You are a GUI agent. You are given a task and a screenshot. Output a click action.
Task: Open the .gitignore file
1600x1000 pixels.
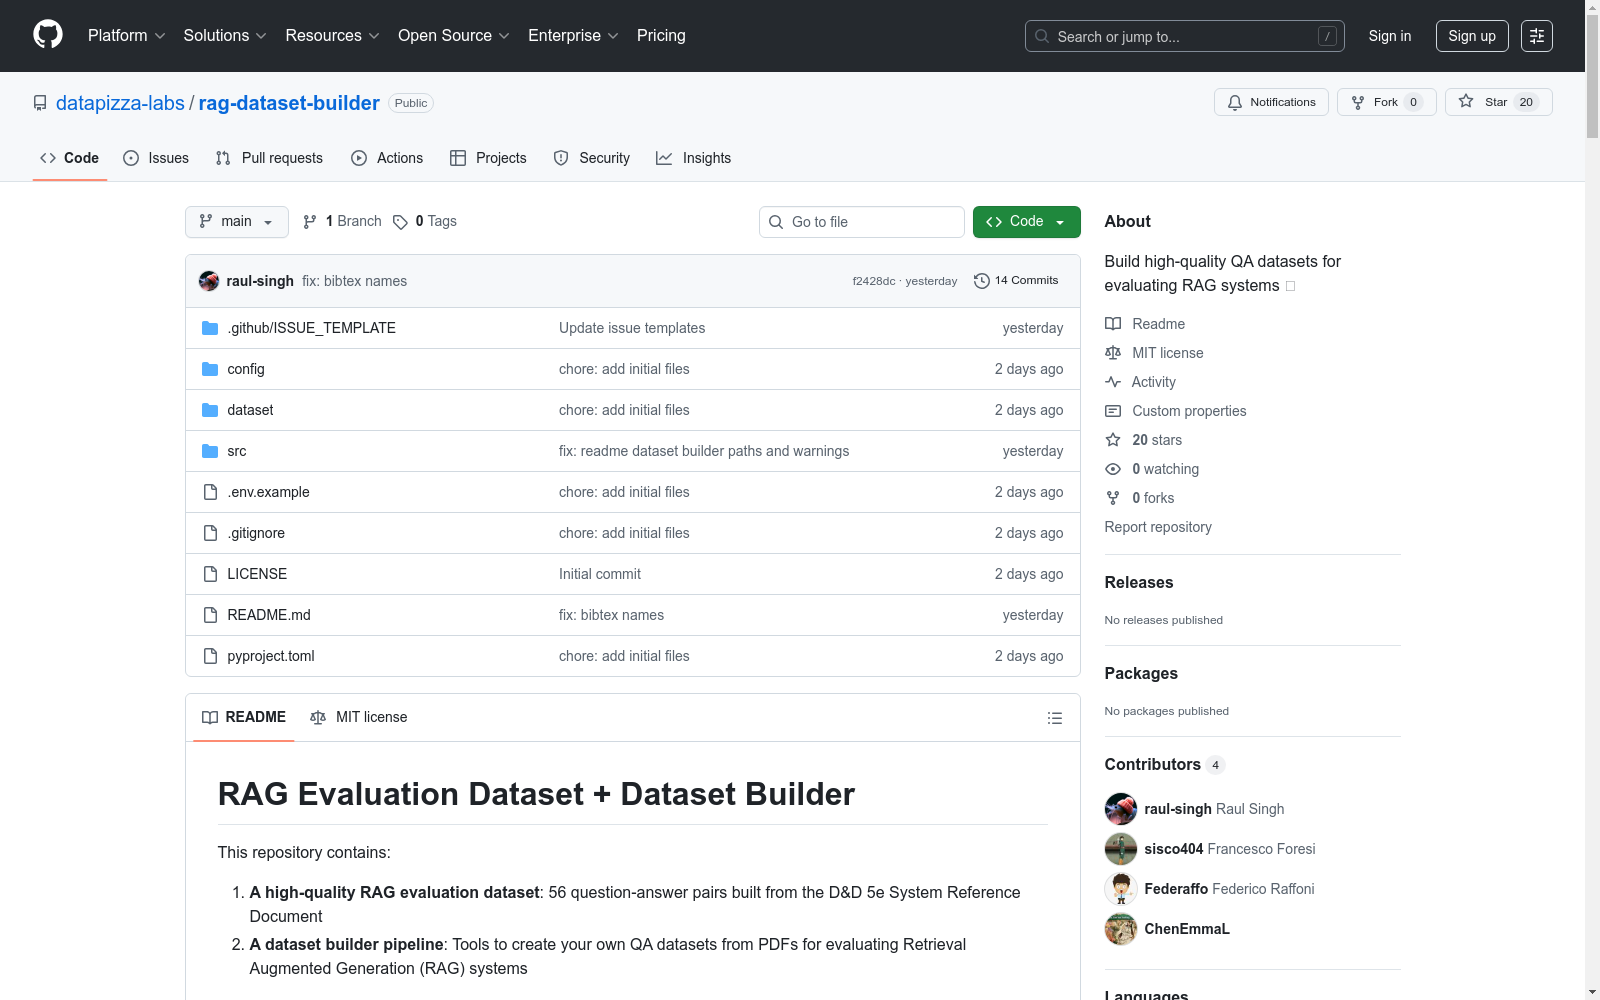coord(256,533)
